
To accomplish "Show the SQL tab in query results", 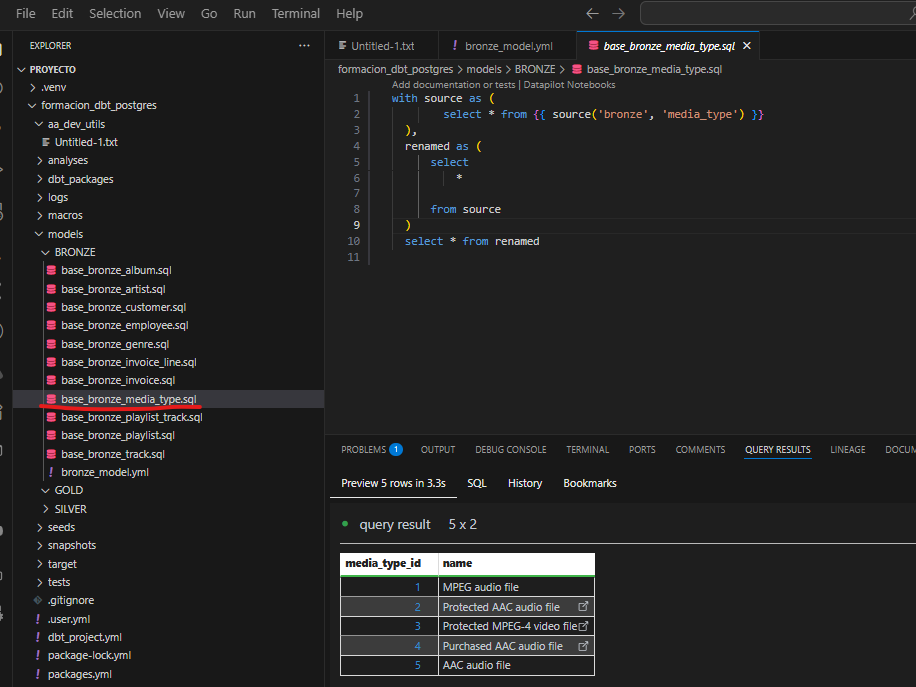I will [477, 483].
